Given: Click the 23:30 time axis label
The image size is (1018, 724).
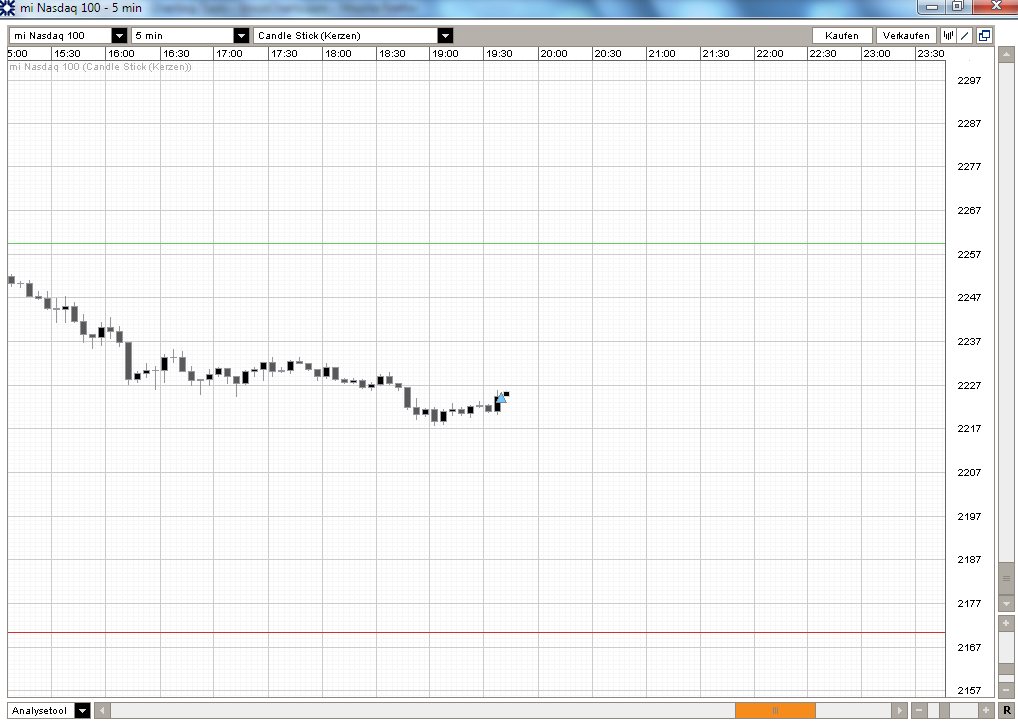Looking at the screenshot, I should [930, 54].
